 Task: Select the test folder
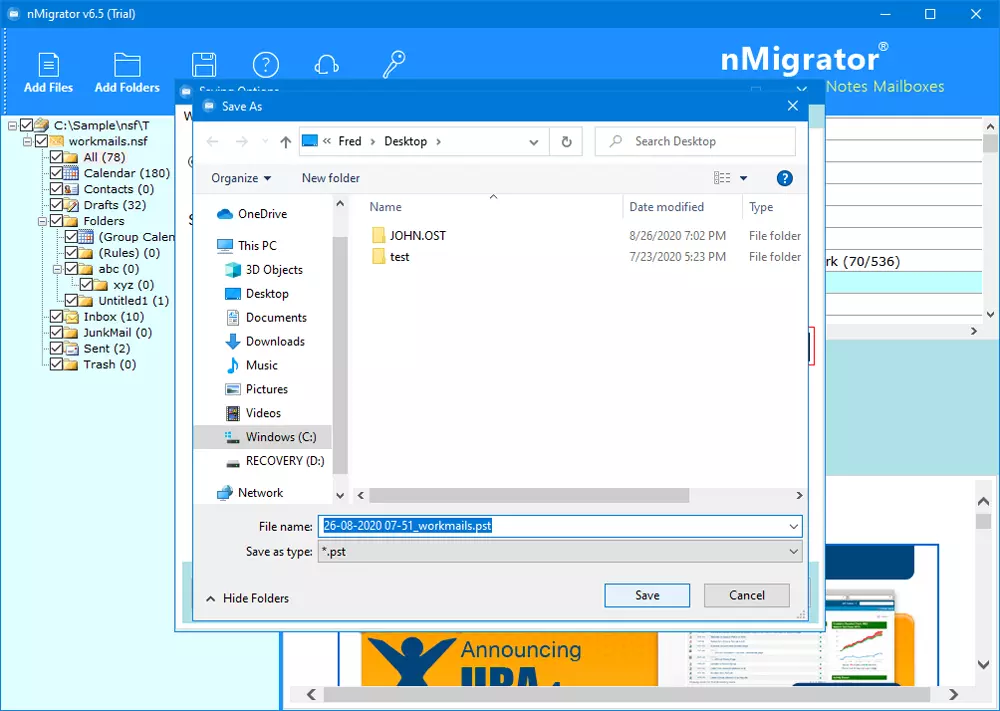(x=391, y=256)
